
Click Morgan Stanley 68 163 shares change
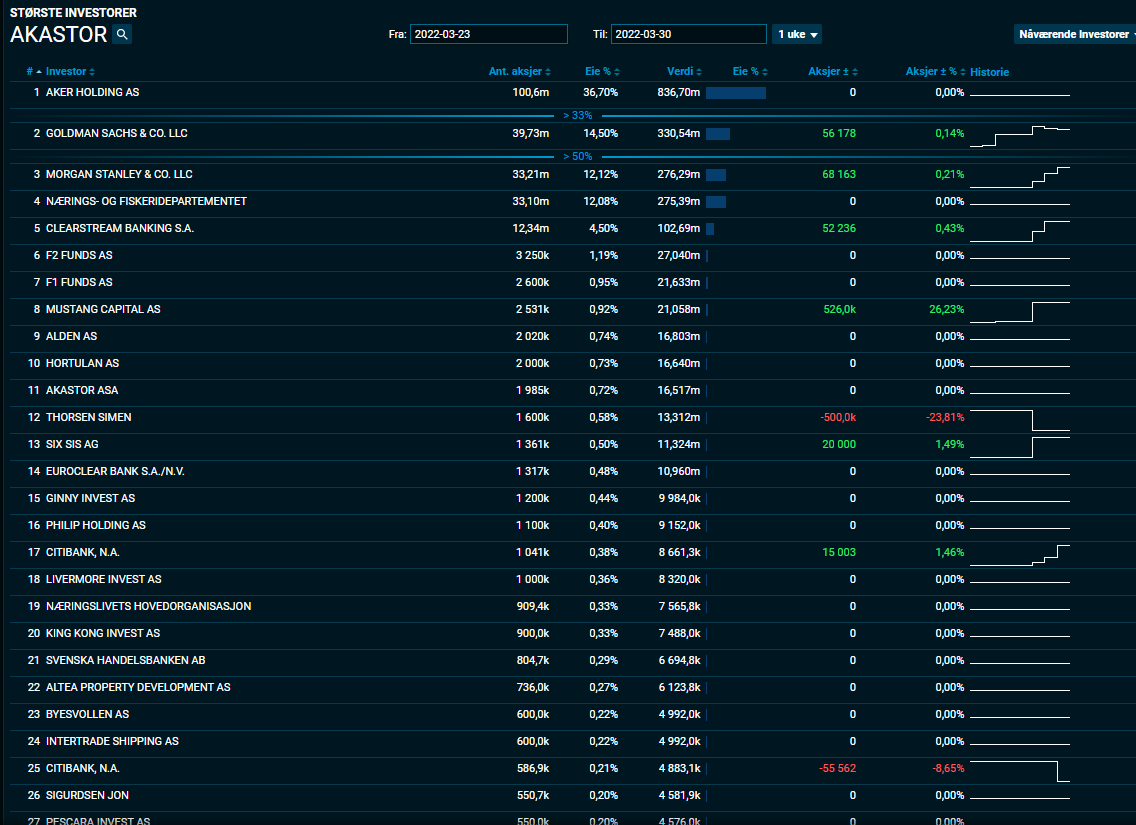(x=839, y=174)
